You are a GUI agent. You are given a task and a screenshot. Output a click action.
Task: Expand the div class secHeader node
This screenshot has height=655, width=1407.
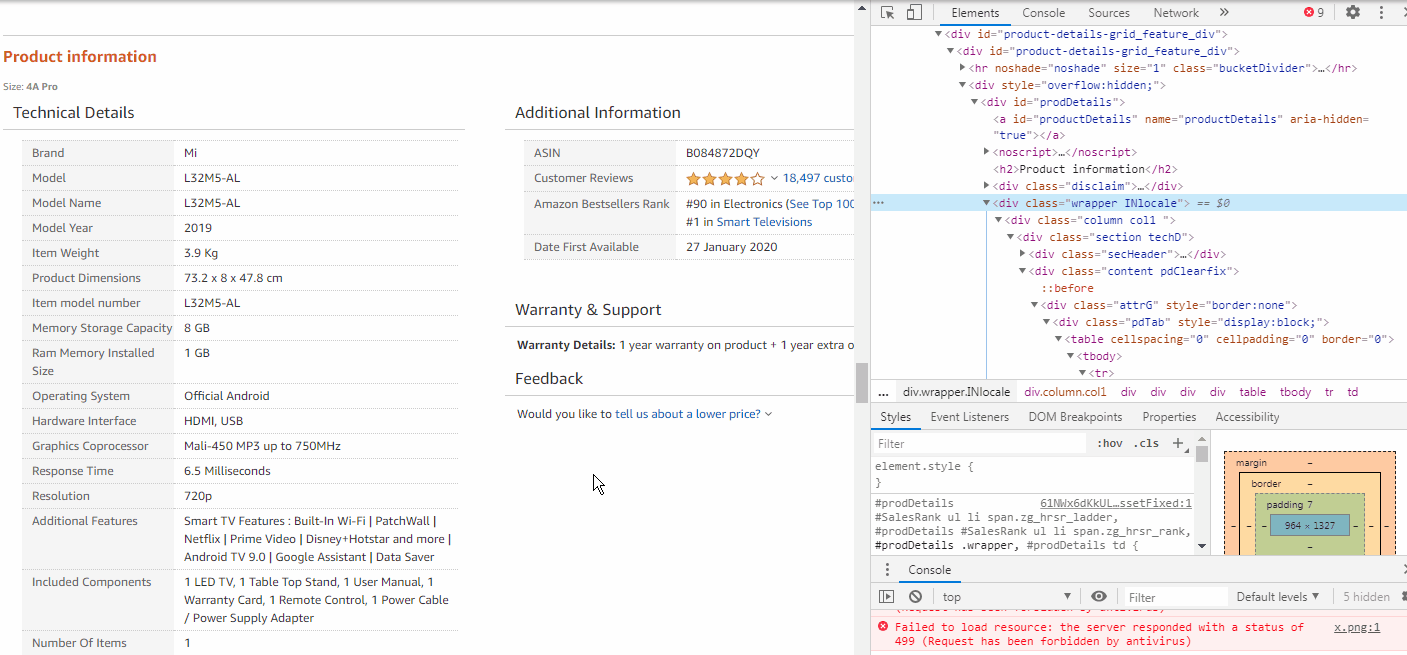tap(1022, 254)
